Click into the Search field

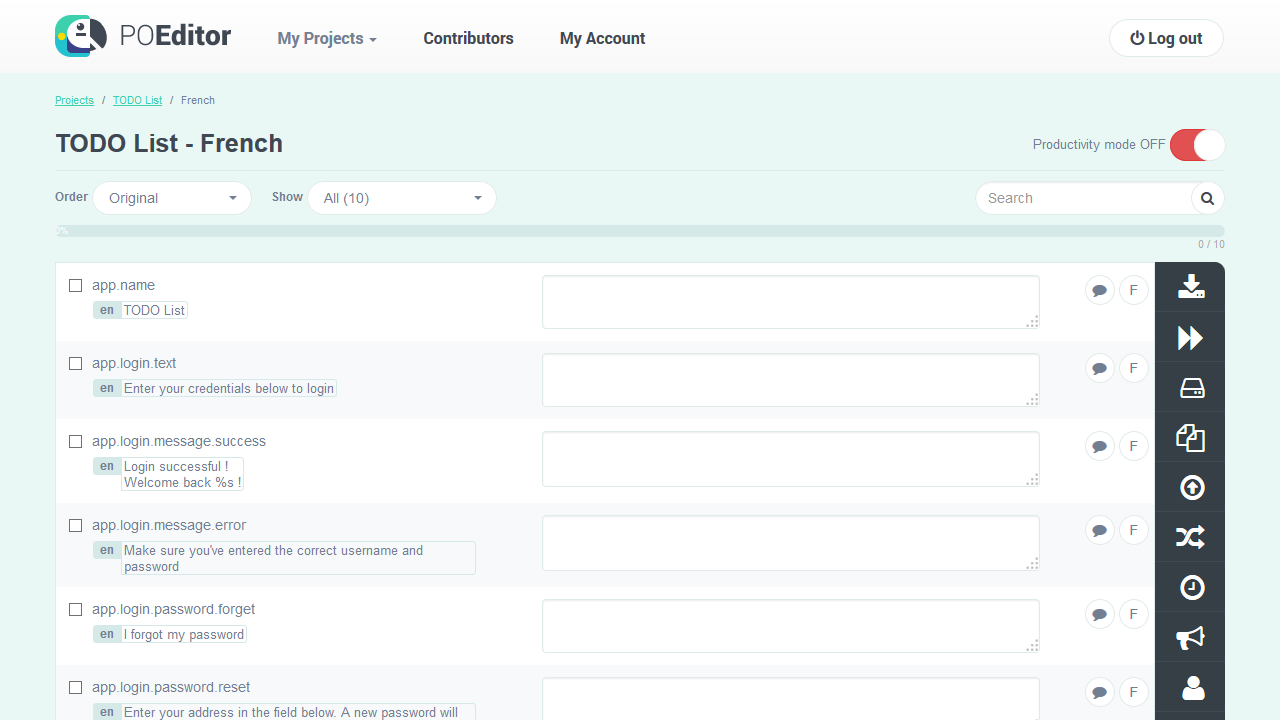tap(1084, 198)
